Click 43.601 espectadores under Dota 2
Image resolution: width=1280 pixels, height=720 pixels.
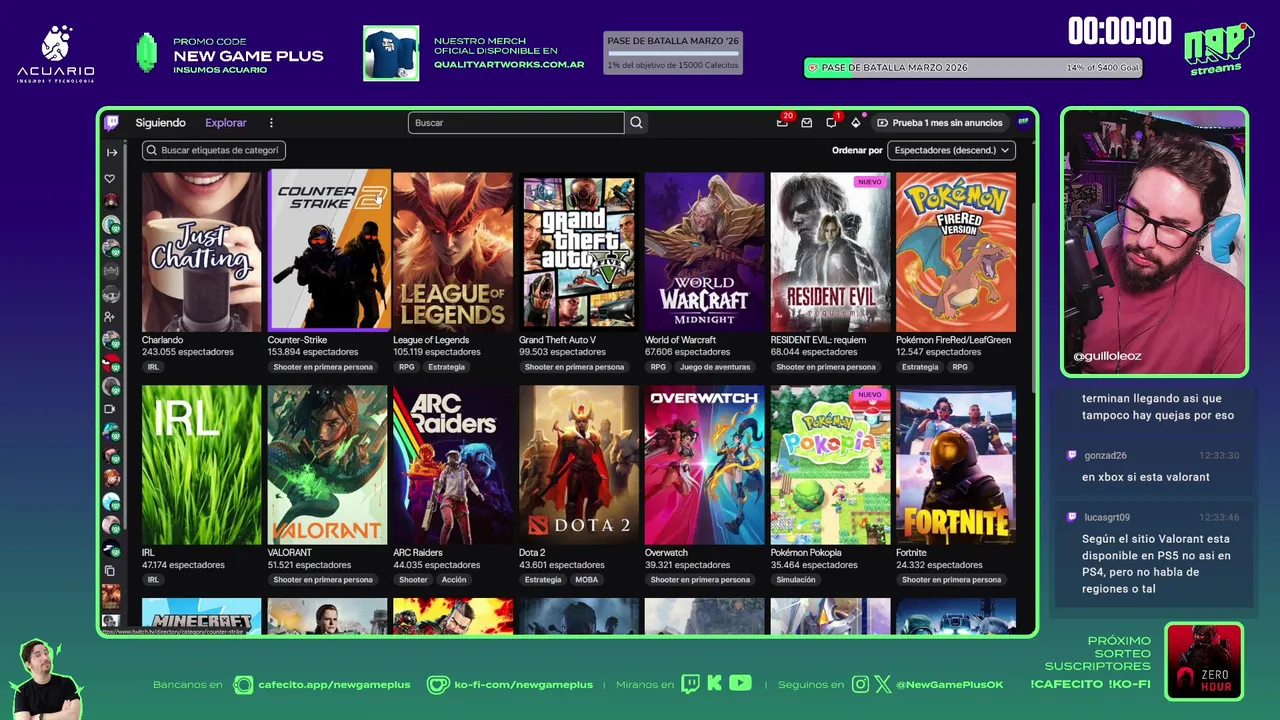click(562, 565)
